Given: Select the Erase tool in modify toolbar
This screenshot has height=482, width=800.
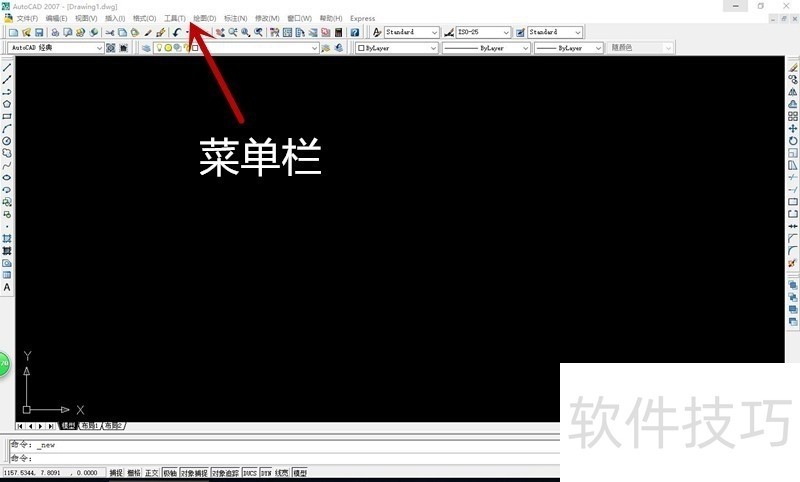Looking at the screenshot, I should (792, 67).
